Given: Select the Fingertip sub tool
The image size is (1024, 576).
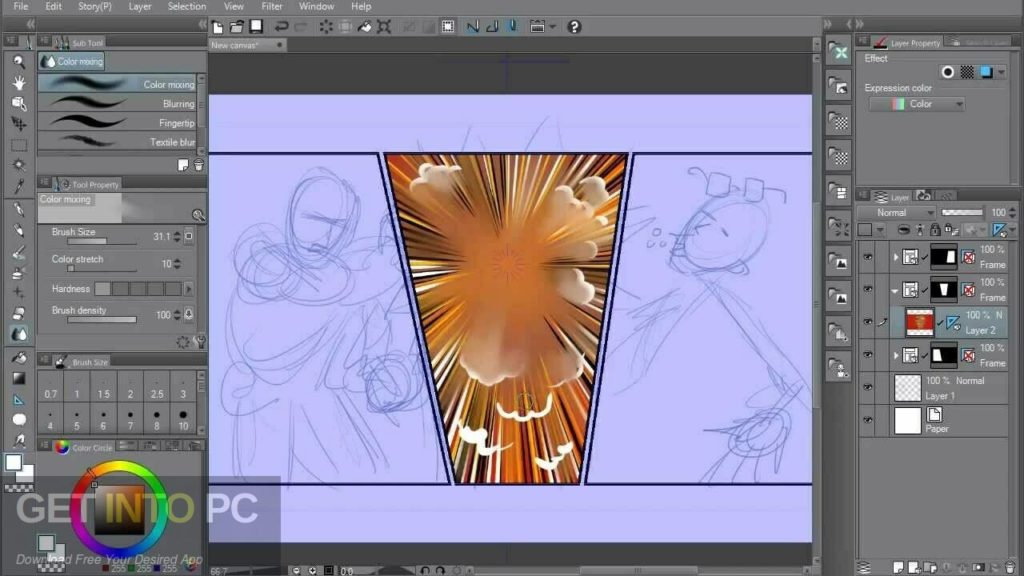Looking at the screenshot, I should click(x=120, y=123).
